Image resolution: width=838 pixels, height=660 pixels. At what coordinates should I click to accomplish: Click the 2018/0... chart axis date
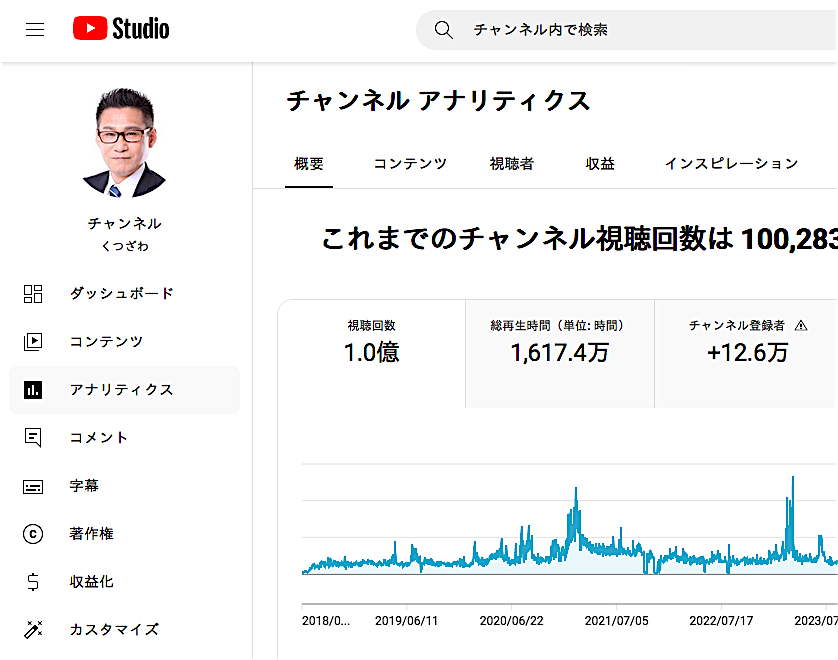click(x=326, y=621)
